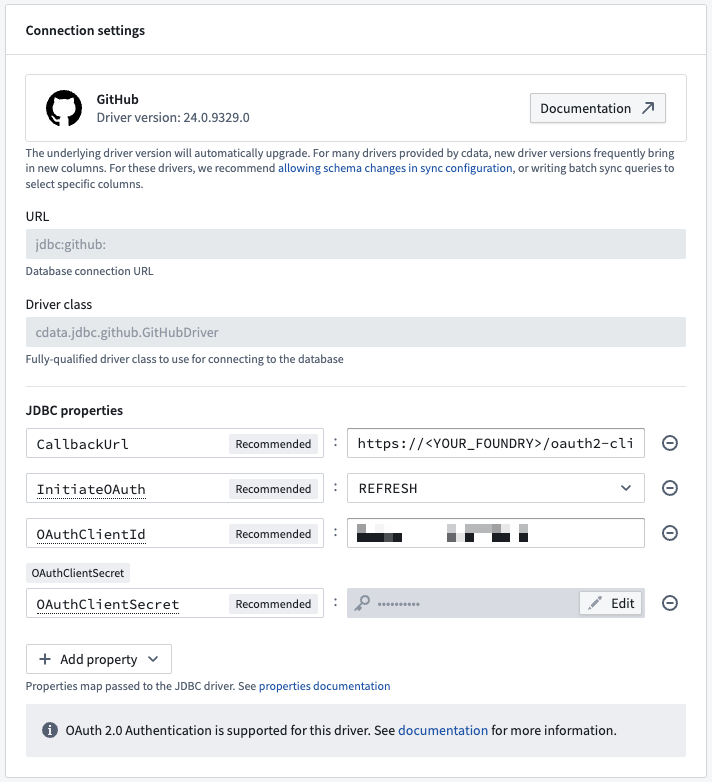Remove the CallbackUrl property row
Viewport: 712px width, 782px height.
point(670,443)
